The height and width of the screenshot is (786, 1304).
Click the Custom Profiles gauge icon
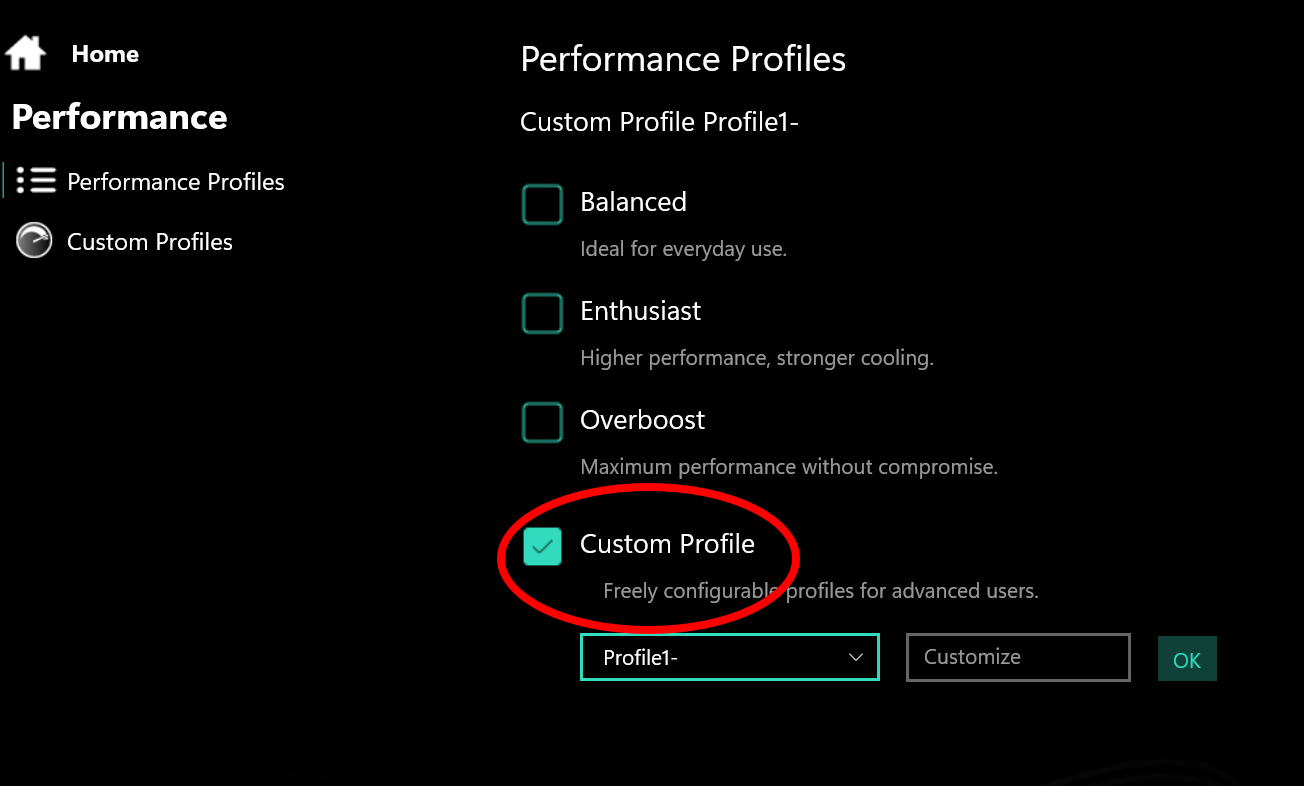point(34,241)
